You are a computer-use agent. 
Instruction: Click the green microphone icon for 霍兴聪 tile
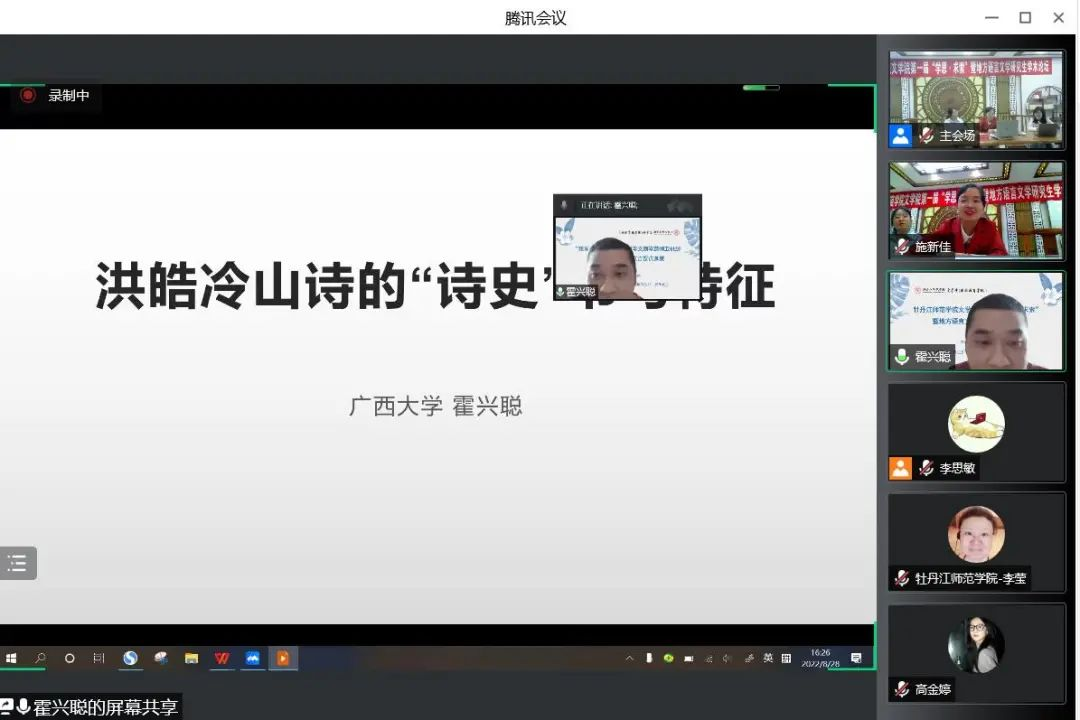(x=902, y=357)
